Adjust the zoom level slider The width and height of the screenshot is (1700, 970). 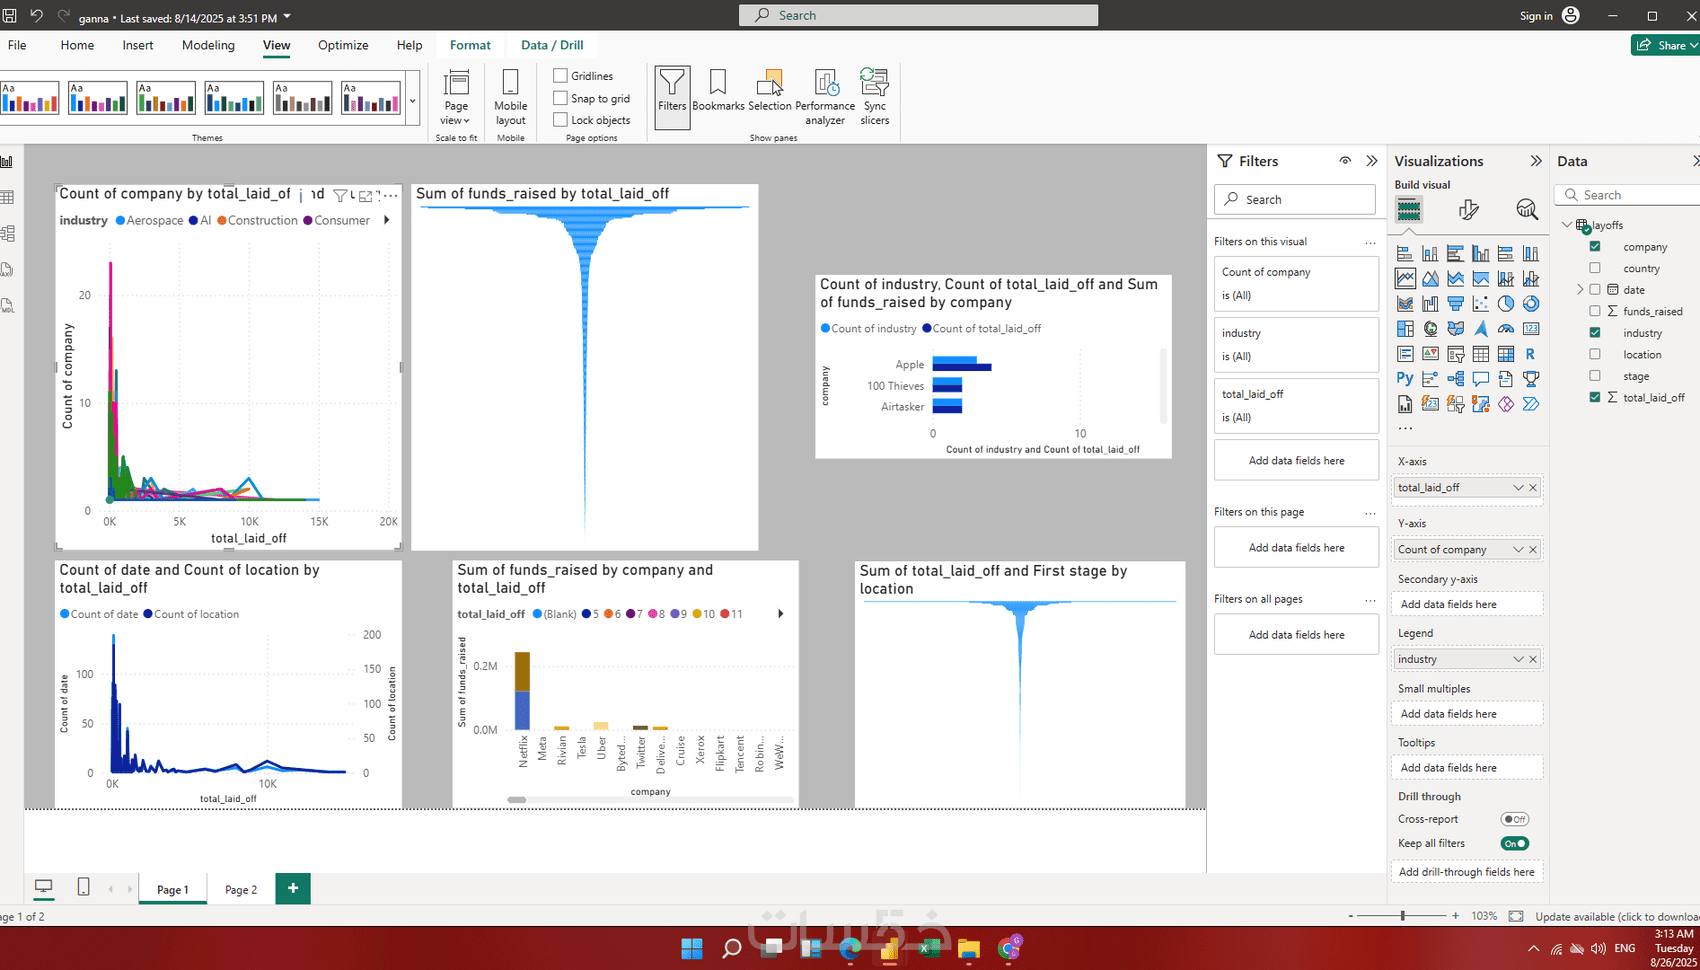pos(1403,916)
